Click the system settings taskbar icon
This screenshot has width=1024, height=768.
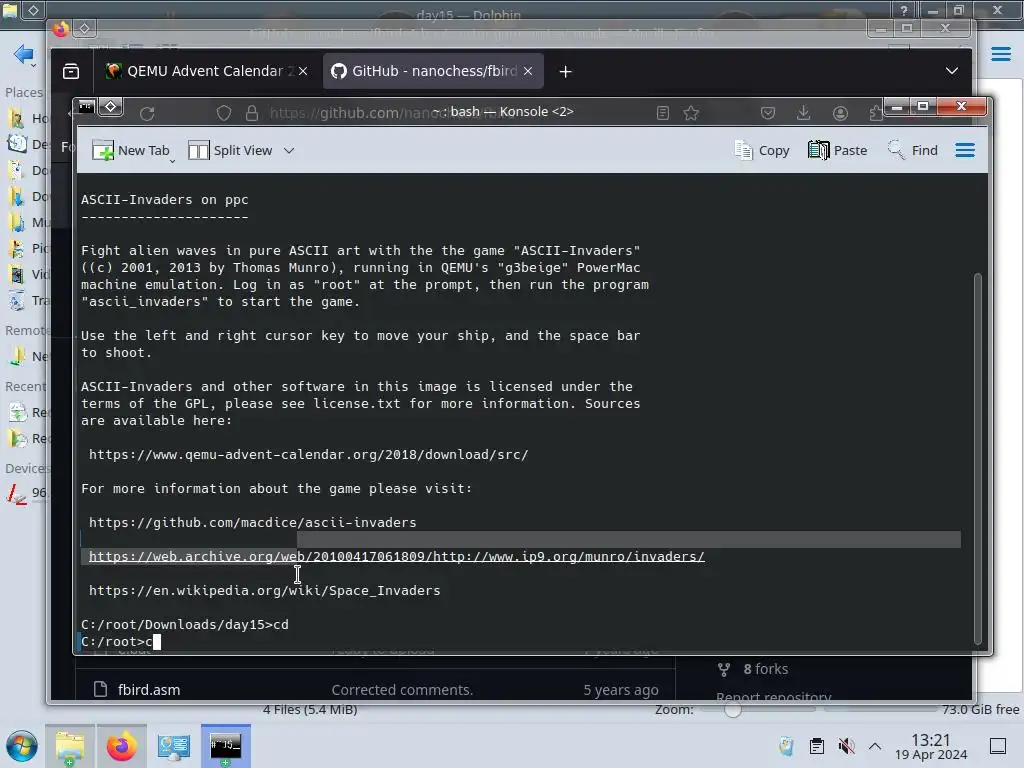click(173, 746)
